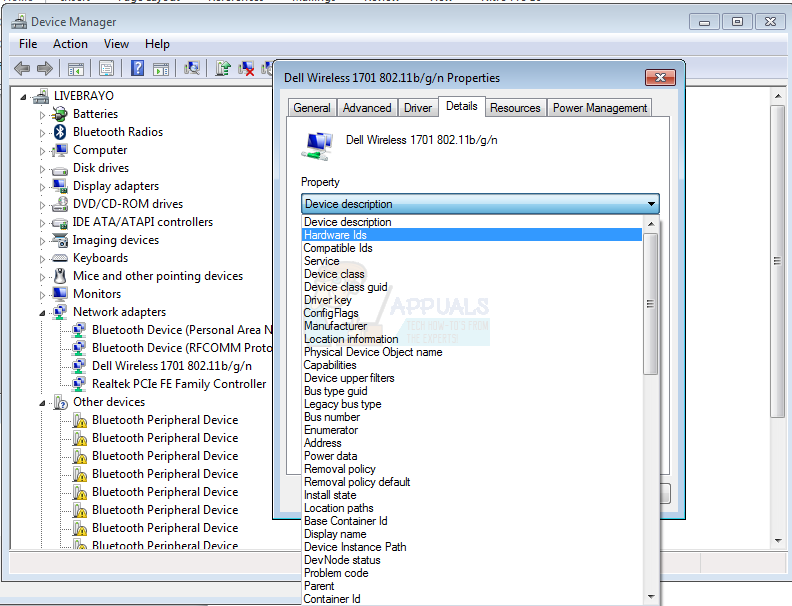This screenshot has height=606, width=792.
Task: Click the Disk drives category icon
Action: pyautogui.click(x=60, y=169)
